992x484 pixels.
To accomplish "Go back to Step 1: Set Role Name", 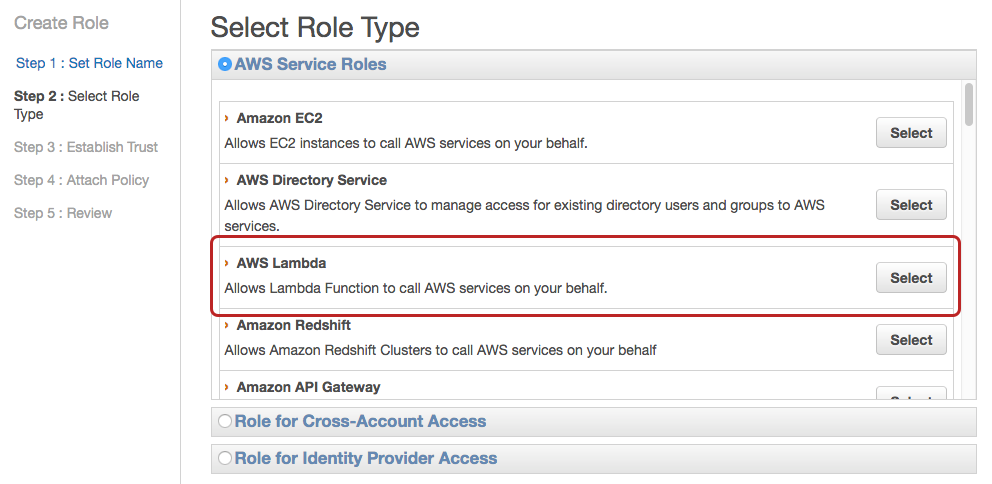I will coord(89,63).
